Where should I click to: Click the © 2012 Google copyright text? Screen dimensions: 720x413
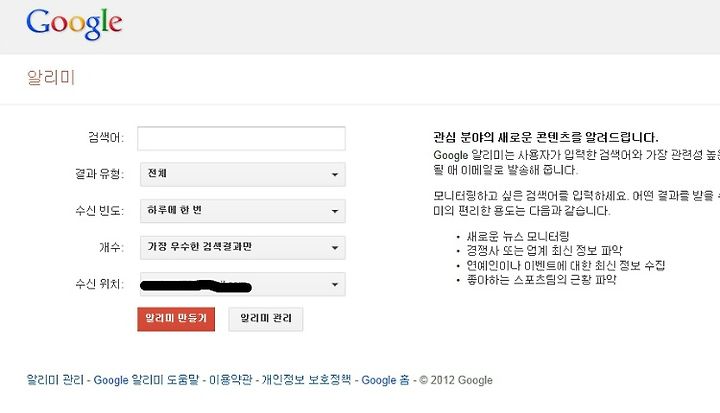(456, 380)
